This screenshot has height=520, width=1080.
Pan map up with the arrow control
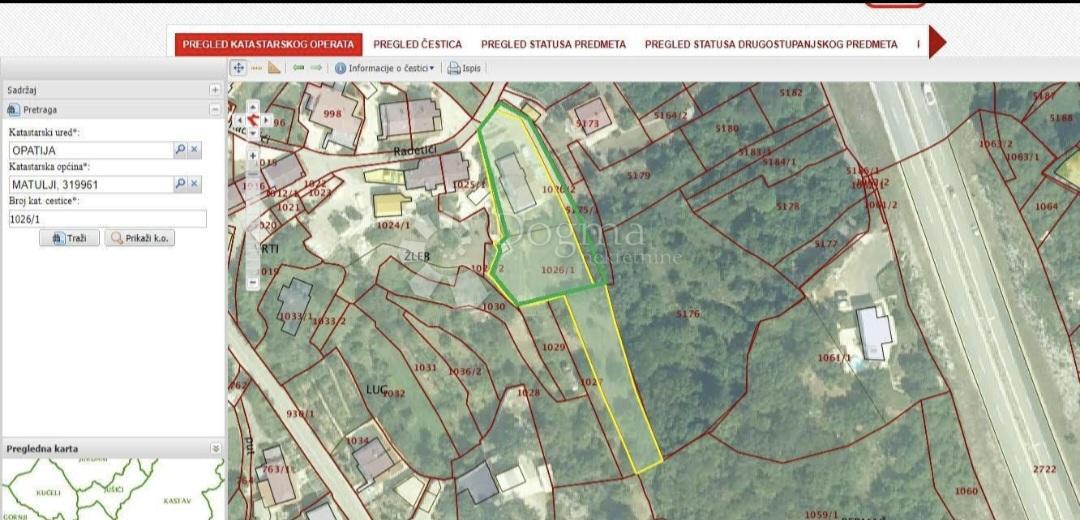[253, 107]
